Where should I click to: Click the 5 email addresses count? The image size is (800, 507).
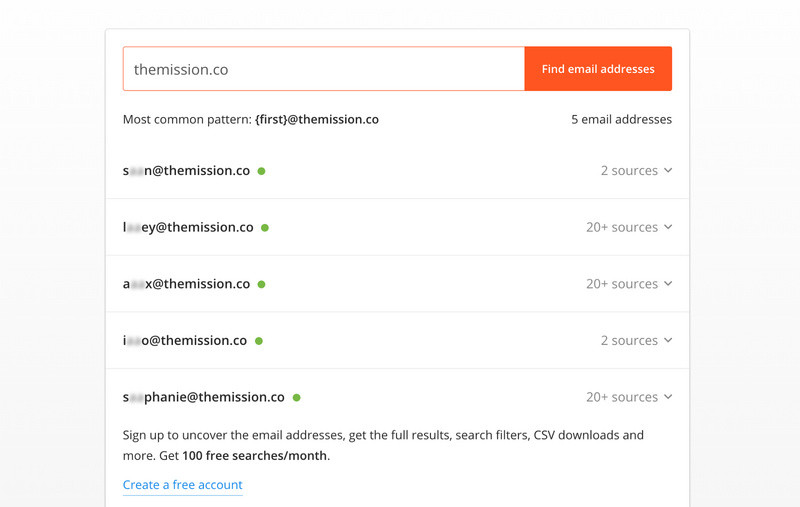[621, 120]
